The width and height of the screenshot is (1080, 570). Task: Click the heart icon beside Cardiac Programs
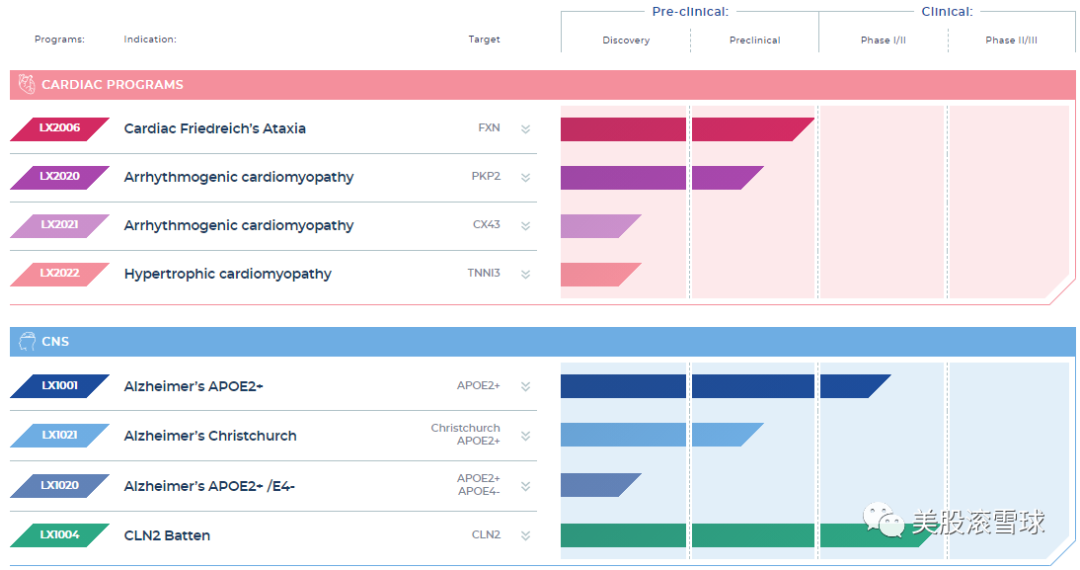27,85
